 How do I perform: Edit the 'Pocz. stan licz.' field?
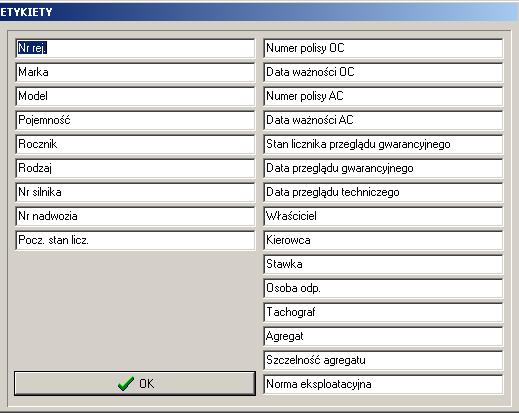[x=135, y=240]
